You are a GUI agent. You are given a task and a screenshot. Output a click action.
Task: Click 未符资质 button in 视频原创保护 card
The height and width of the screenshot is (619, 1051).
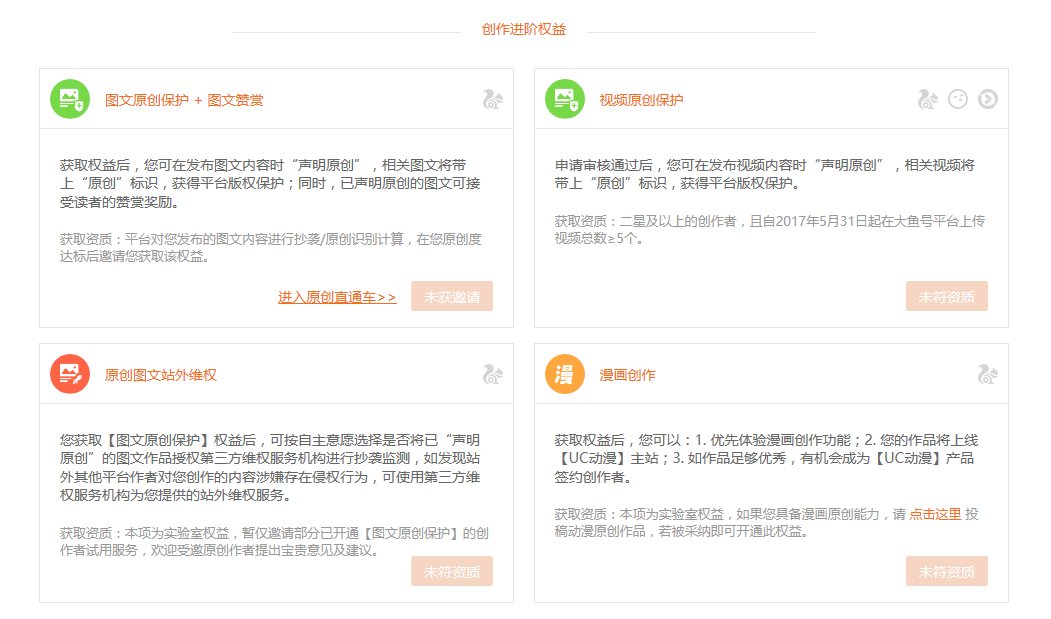click(x=947, y=297)
